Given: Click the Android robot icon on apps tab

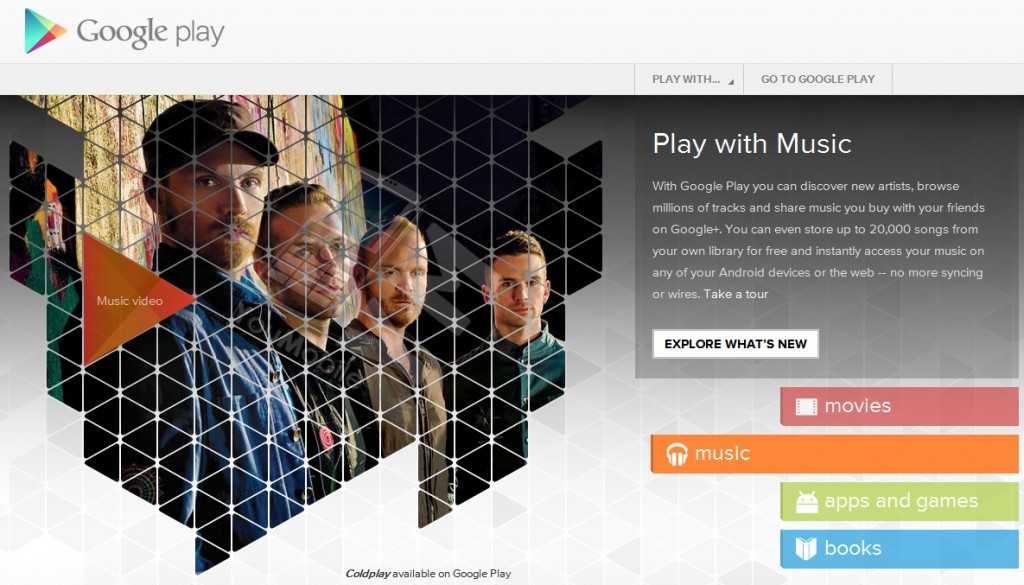Looking at the screenshot, I should [x=807, y=501].
